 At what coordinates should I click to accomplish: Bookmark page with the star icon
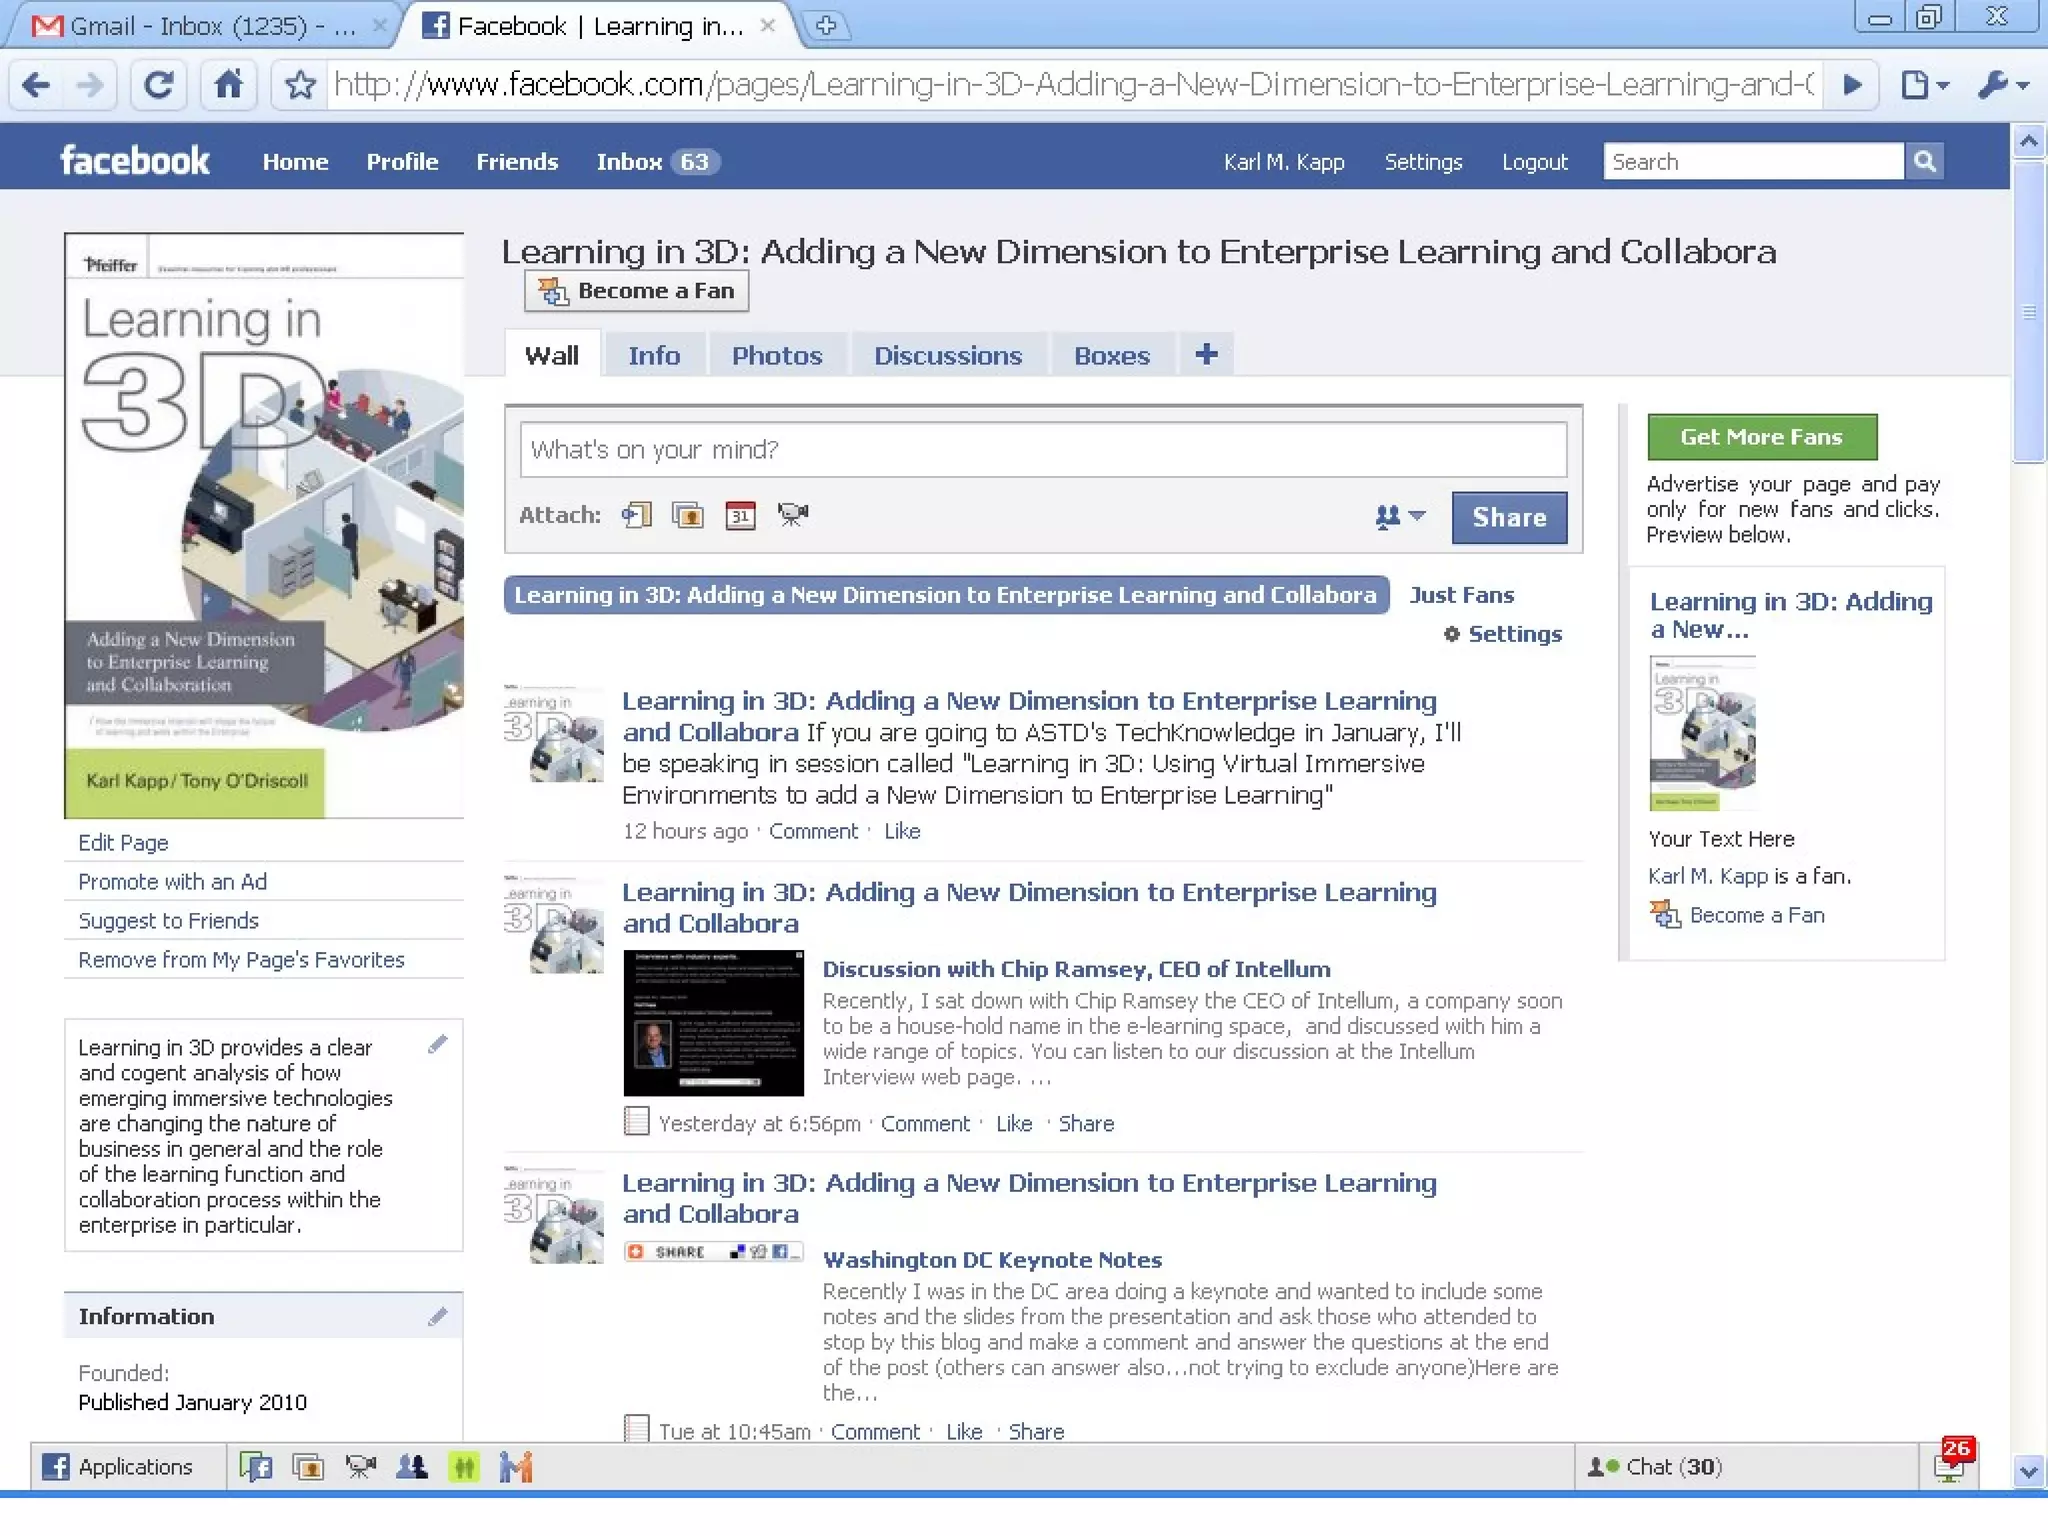click(300, 85)
